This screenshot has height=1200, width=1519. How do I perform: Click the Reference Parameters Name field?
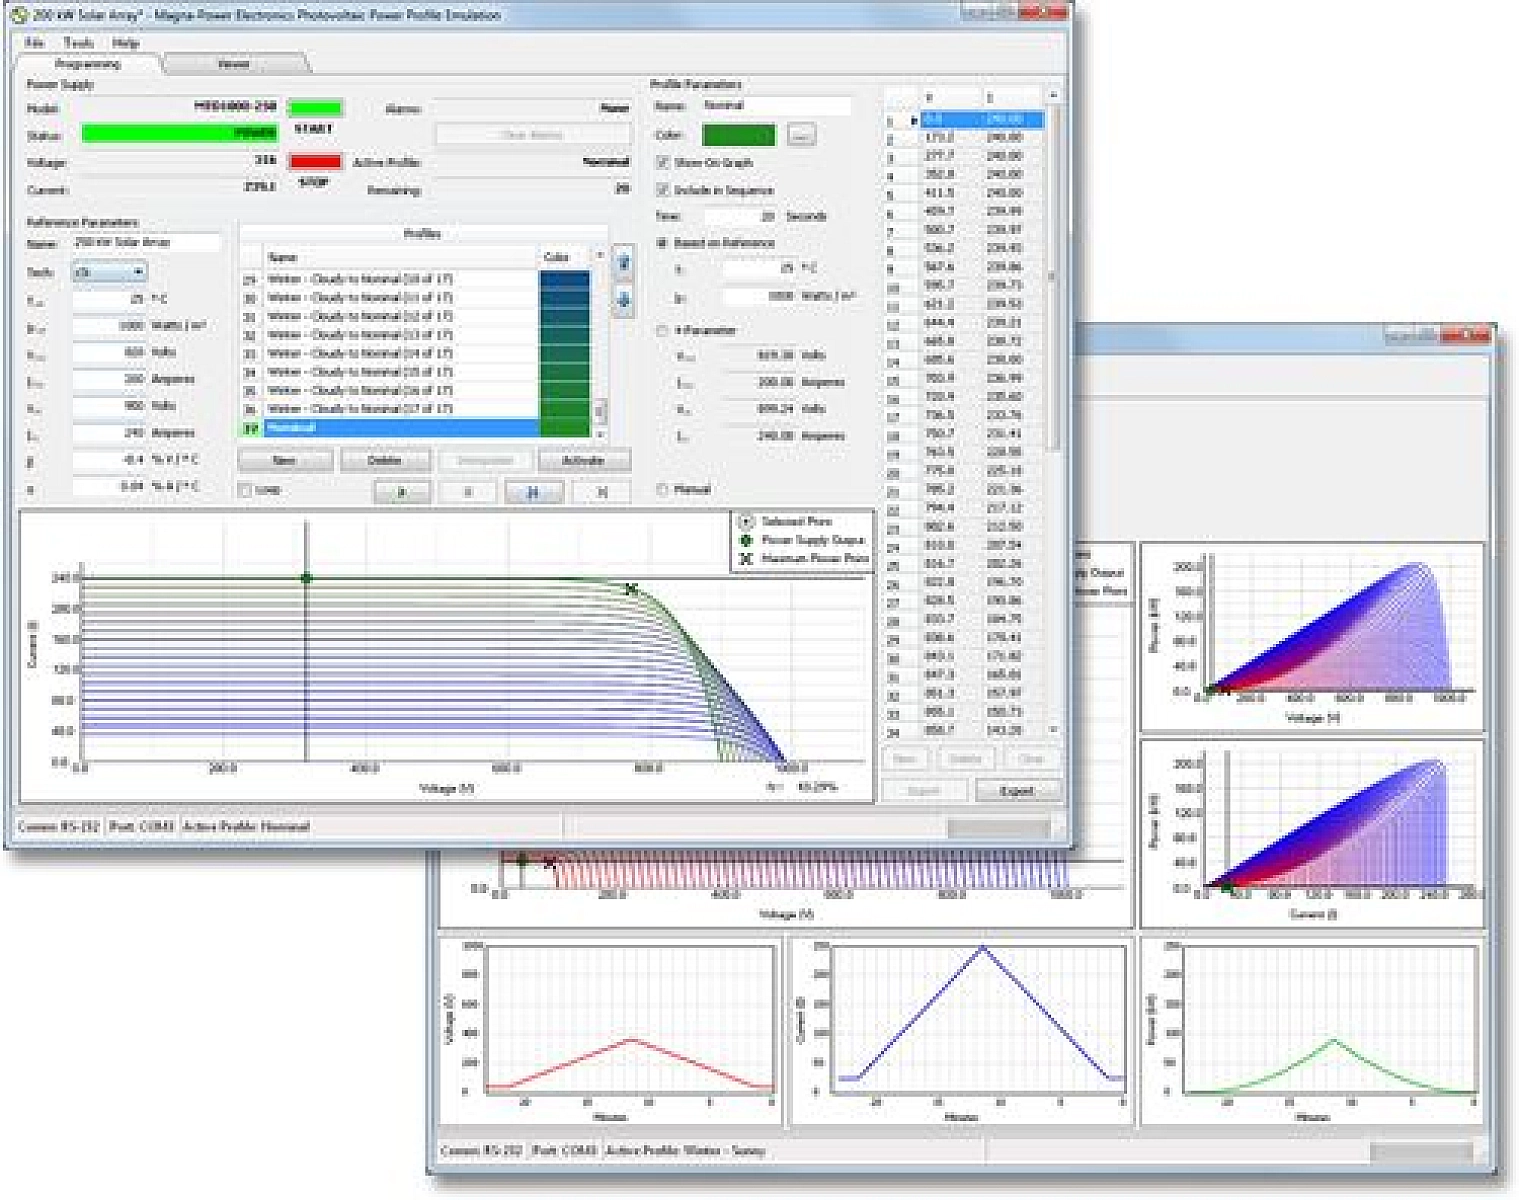pos(146,243)
